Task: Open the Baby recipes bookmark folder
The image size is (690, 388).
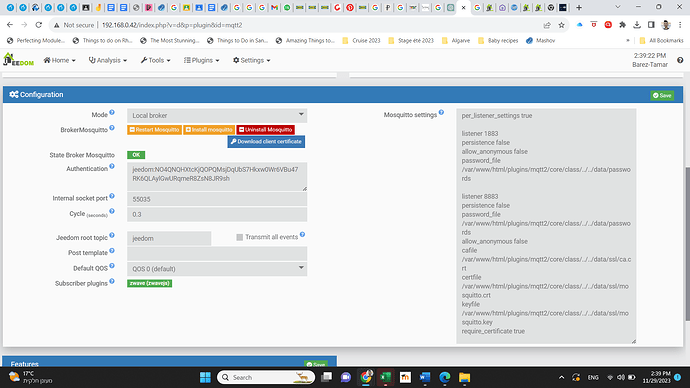Action: pos(498,40)
